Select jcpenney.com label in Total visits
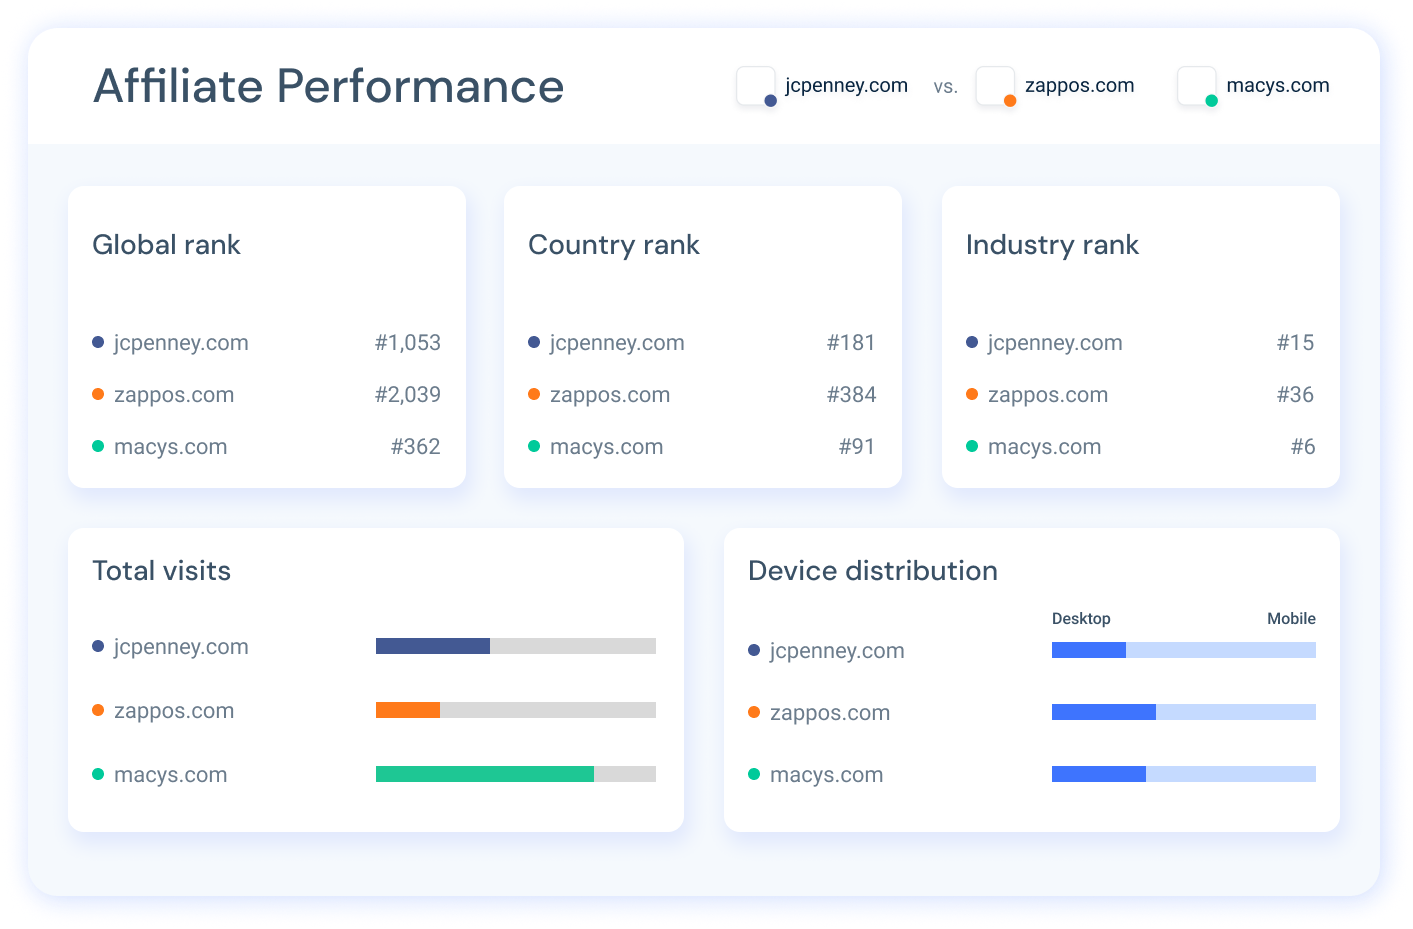 pyautogui.click(x=181, y=647)
